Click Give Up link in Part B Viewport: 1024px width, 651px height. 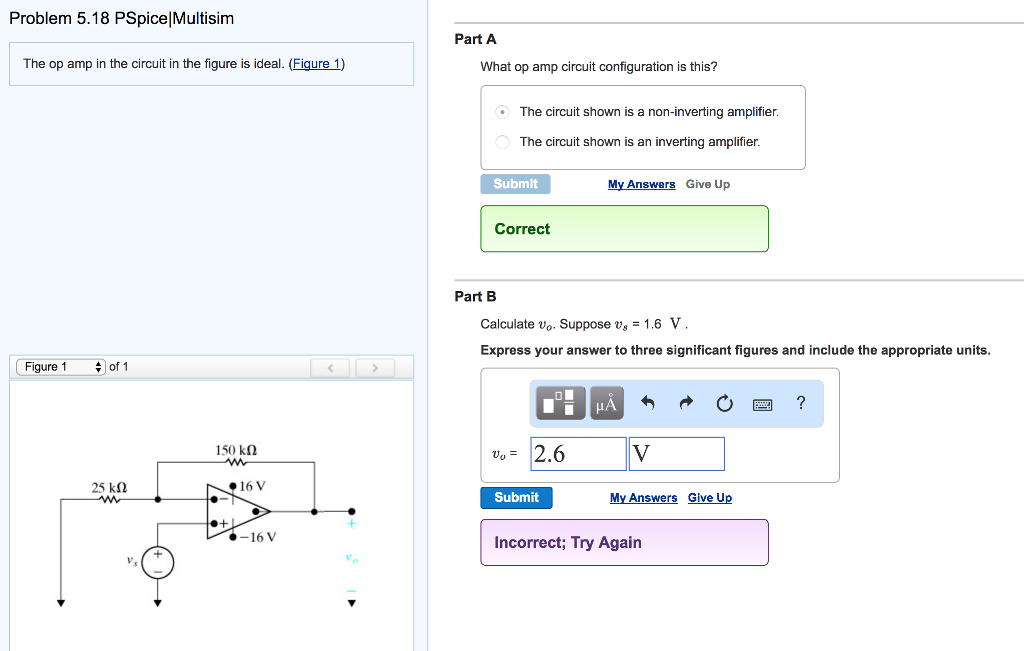710,498
